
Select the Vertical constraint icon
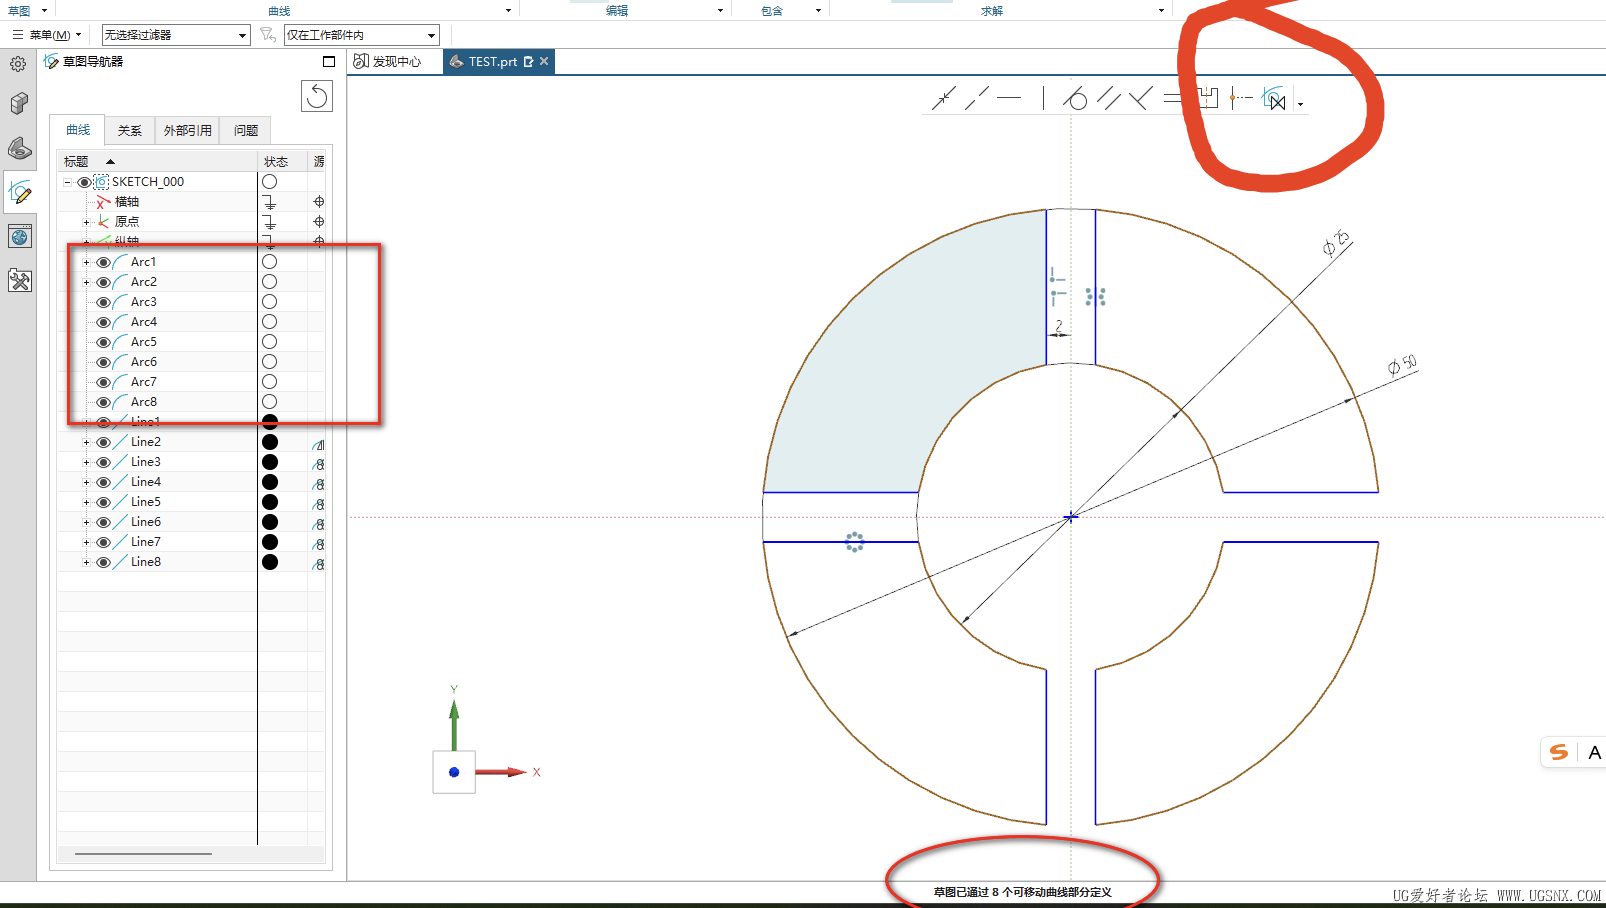pos(1043,98)
